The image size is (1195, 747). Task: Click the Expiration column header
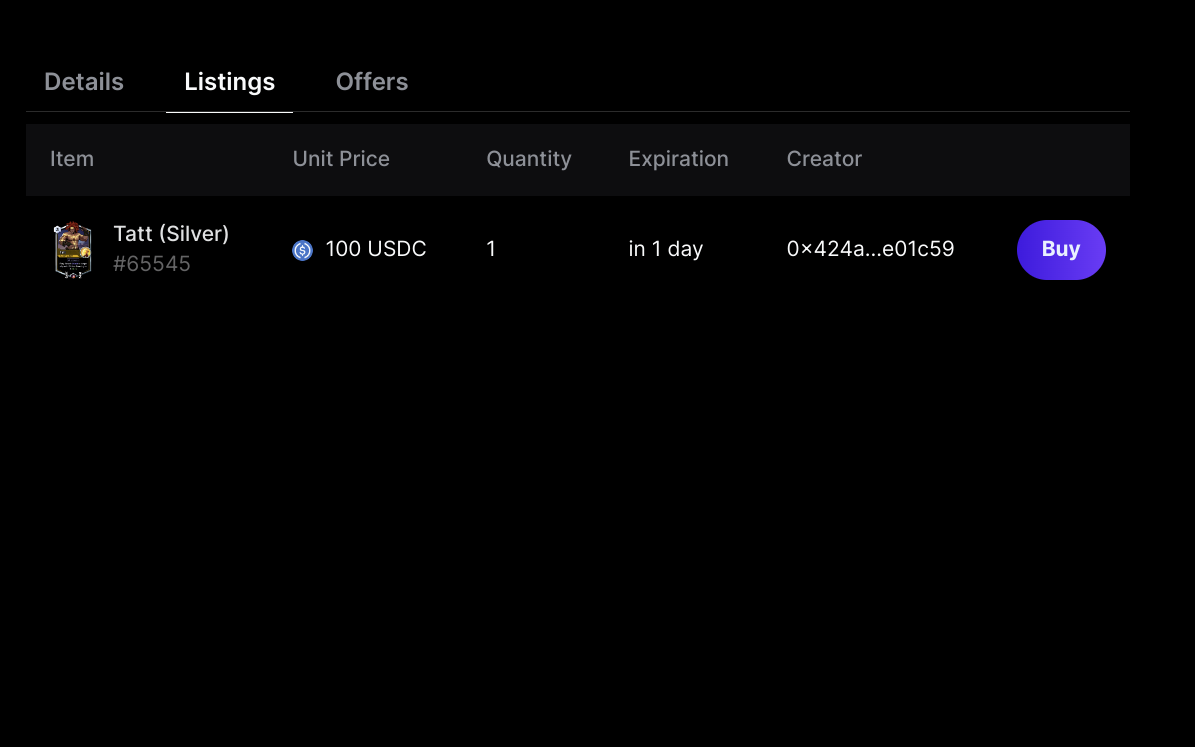[678, 159]
